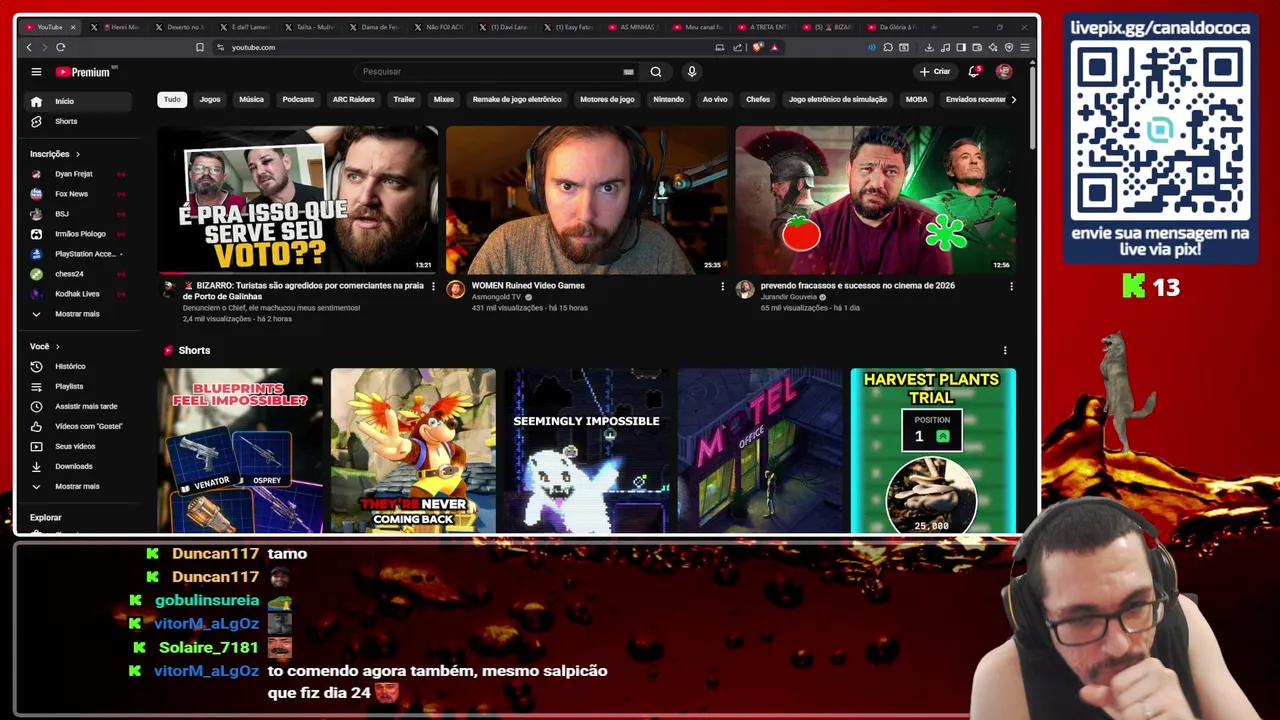Click the bookmark icon next to address bar
This screenshot has height=720, width=1280.
[x=199, y=47]
